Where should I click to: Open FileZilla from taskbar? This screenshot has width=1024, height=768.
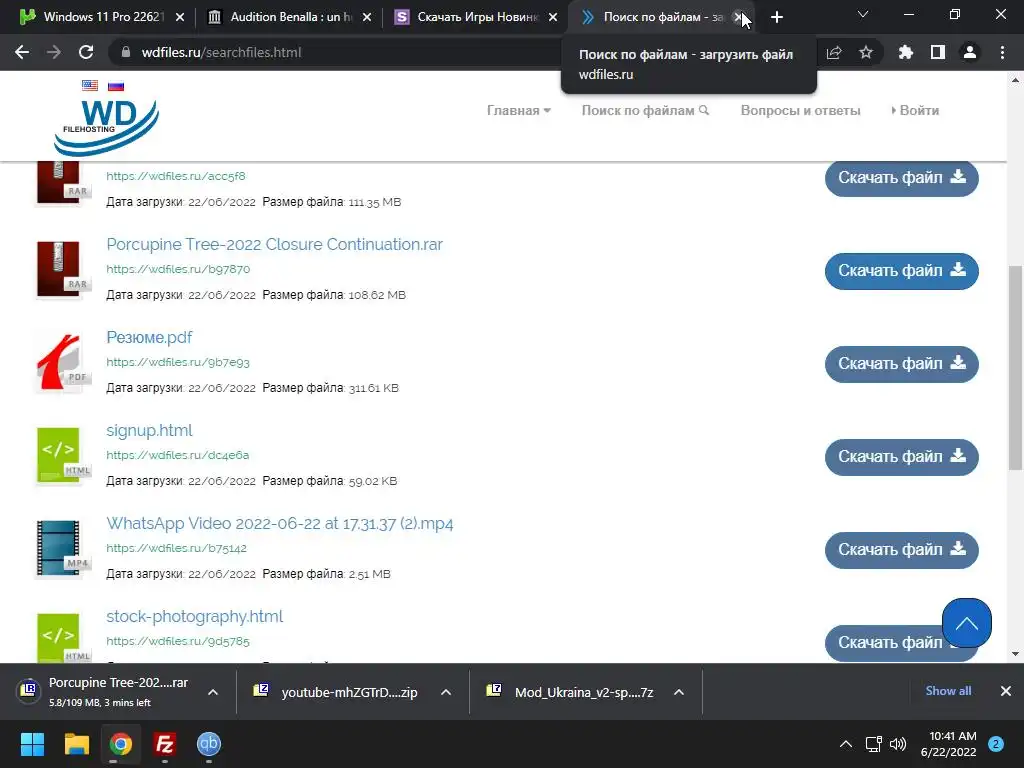(165, 744)
